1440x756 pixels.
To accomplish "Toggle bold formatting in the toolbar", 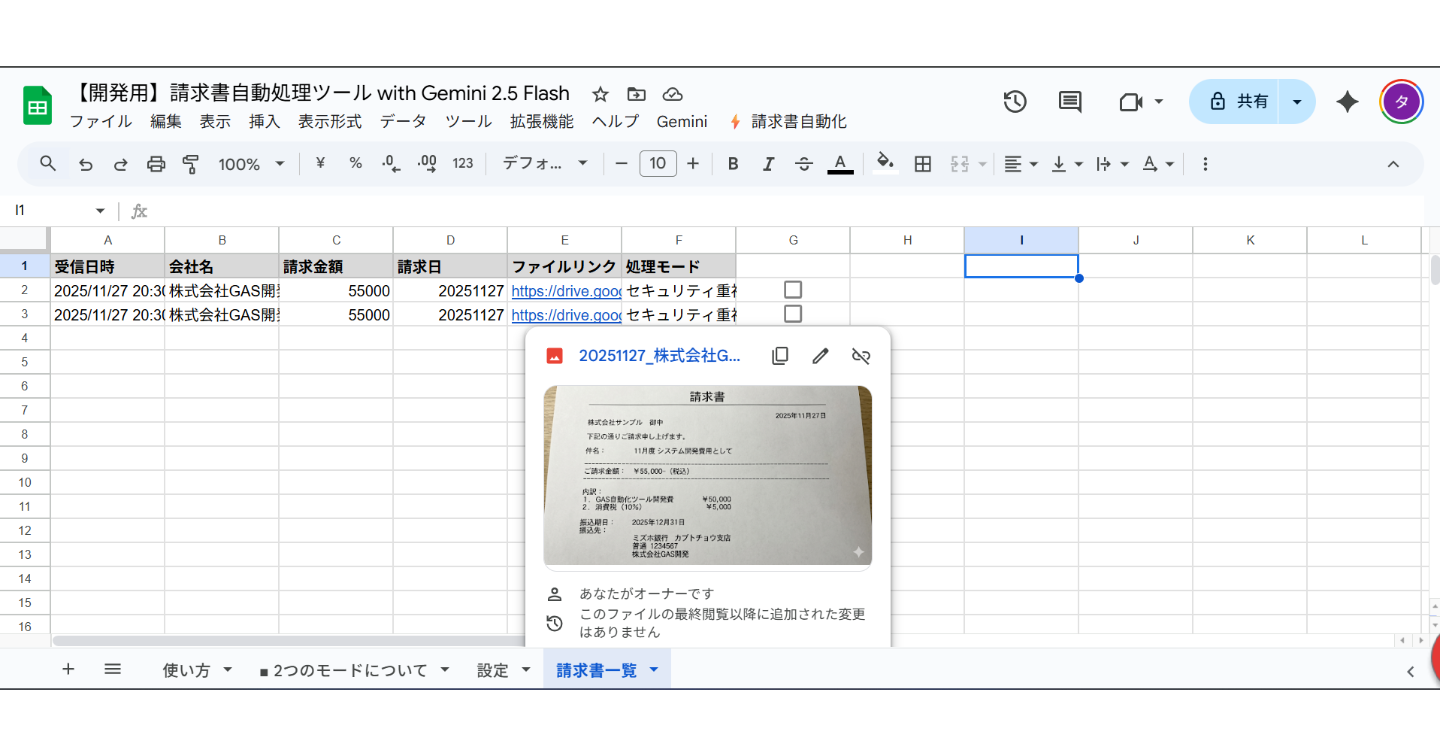I will pyautogui.click(x=733, y=163).
